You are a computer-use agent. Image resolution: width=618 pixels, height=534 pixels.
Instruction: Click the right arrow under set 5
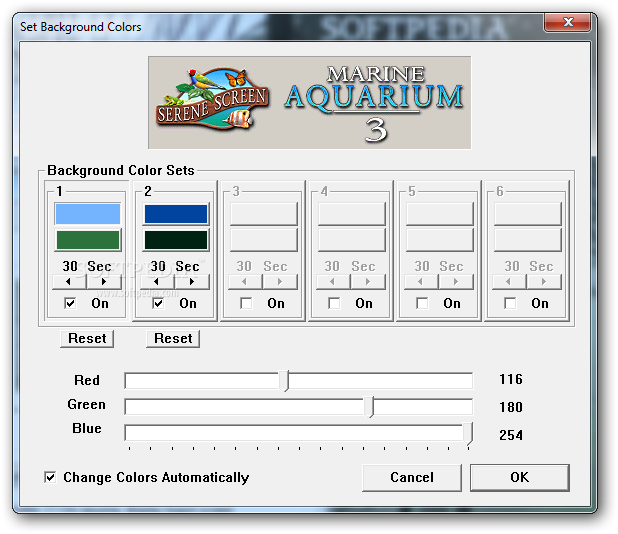[x=456, y=282]
